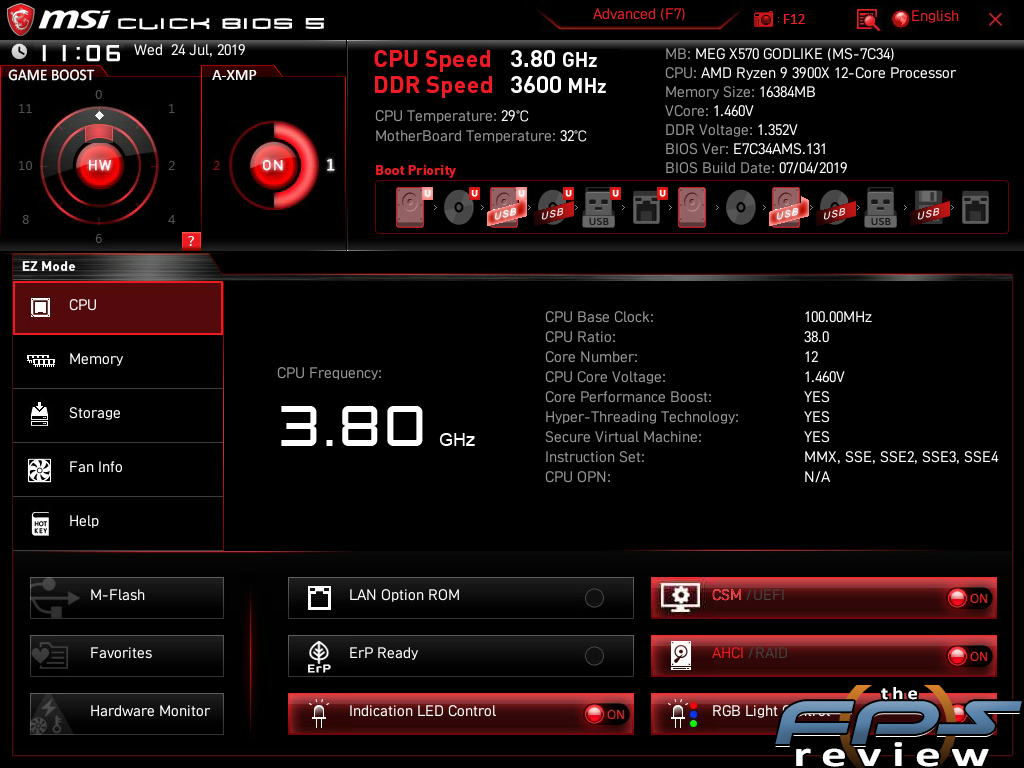Select the legacy USB CD/DVD boot device
The height and width of the screenshot is (768, 1024).
click(835, 207)
